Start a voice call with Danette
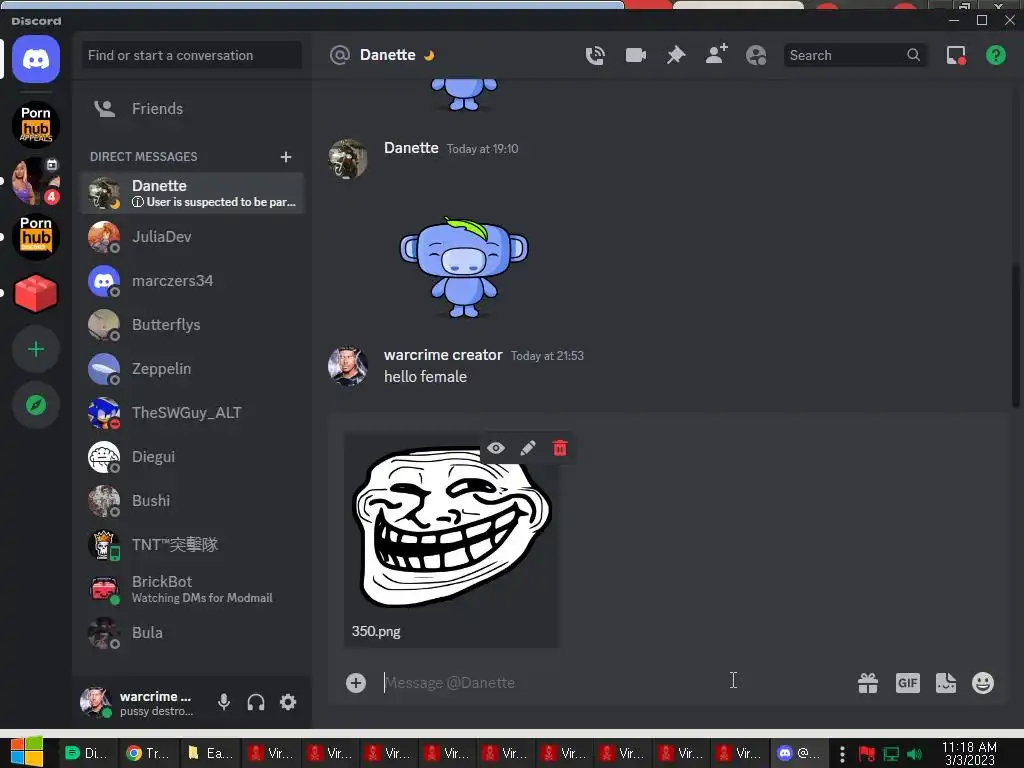 (x=595, y=56)
